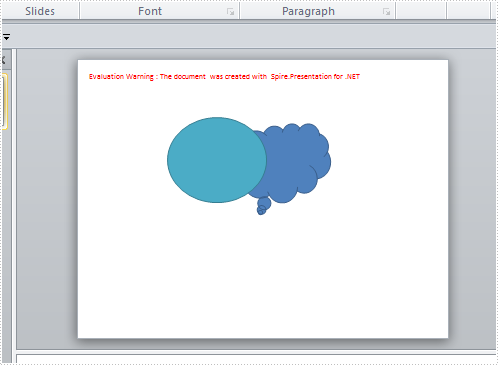Click inside the notes pane below the slide

(256, 359)
